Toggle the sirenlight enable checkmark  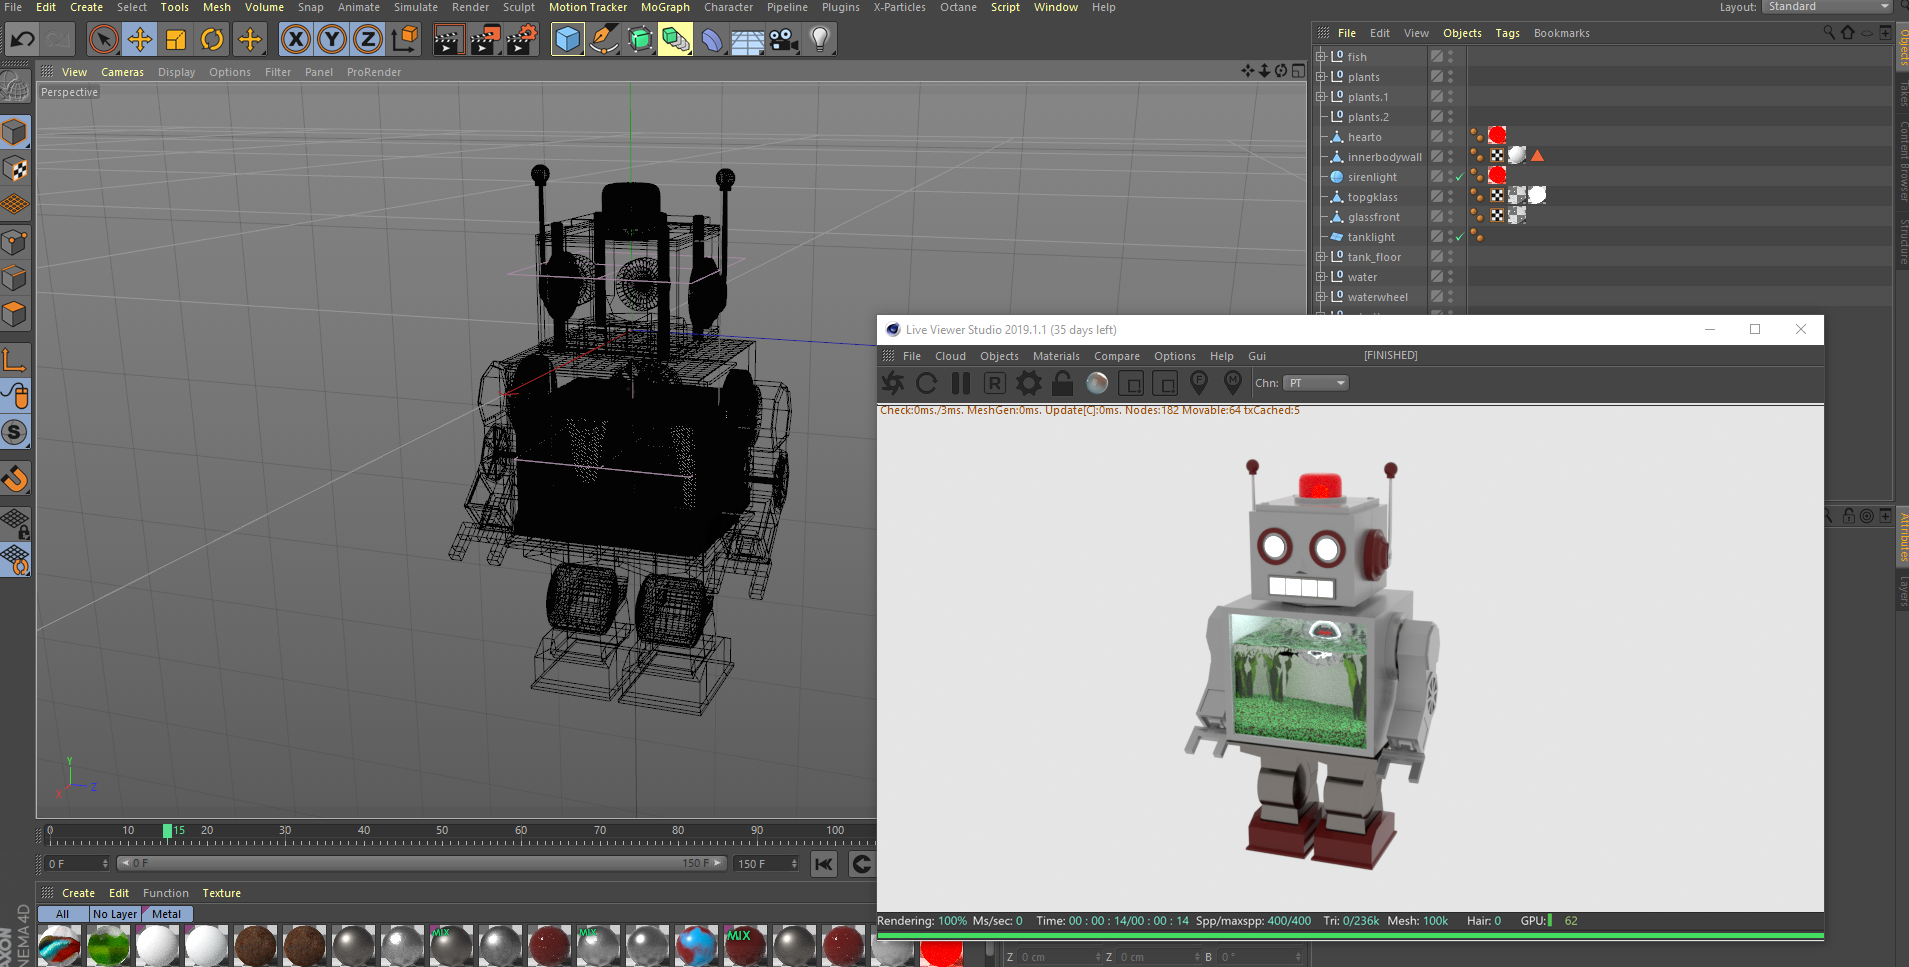tap(1460, 177)
